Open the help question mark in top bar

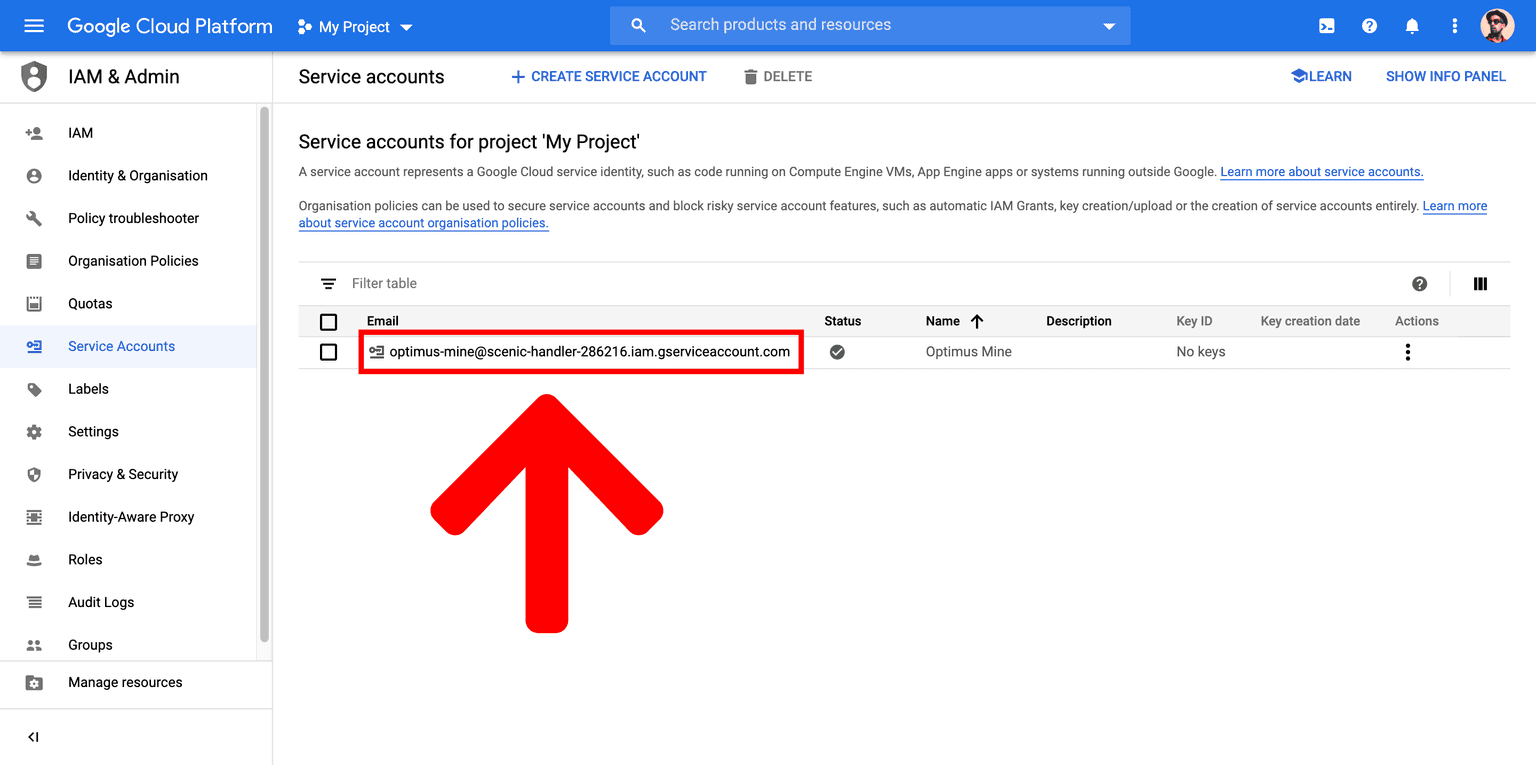coord(1369,25)
